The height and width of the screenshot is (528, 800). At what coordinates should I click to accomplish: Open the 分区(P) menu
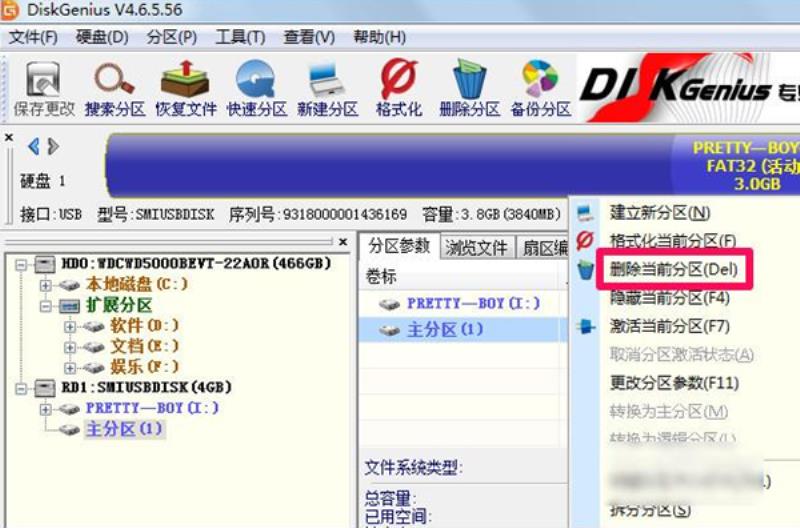[x=171, y=37]
